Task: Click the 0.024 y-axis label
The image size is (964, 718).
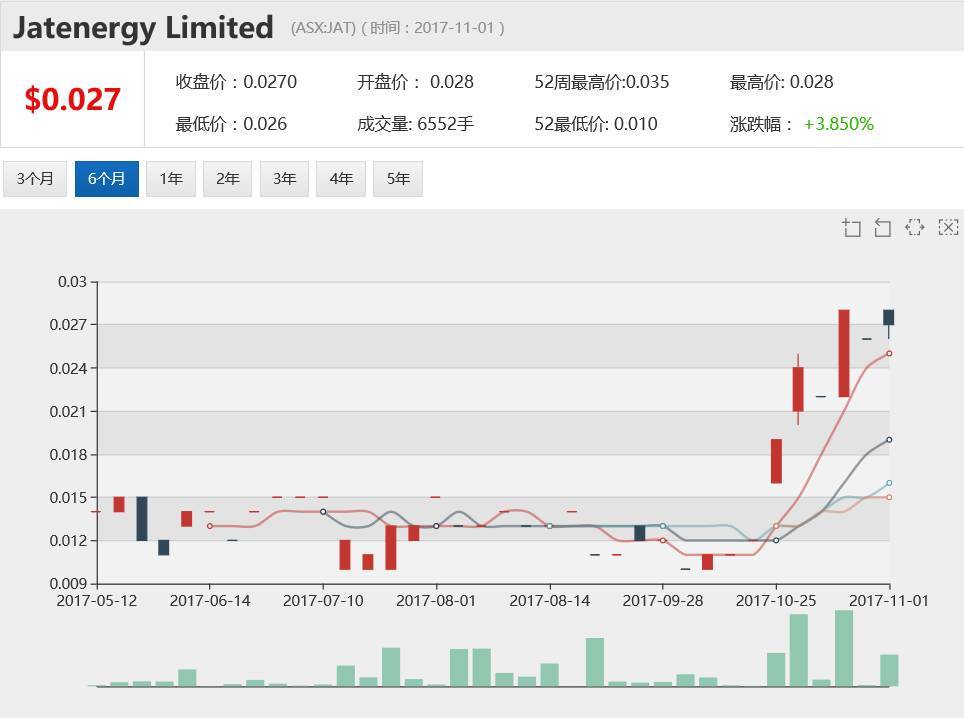Action: 68,368
